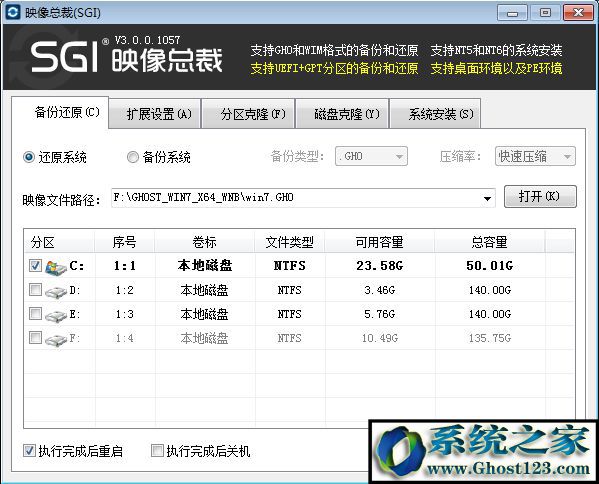Uncheck the C: partition checkbox

[36, 265]
